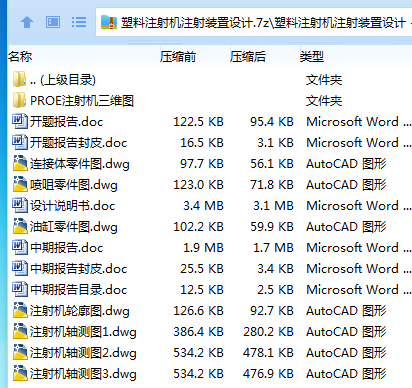
Task: Click the 56.1 KB compressed size value
Action: (x=272, y=164)
